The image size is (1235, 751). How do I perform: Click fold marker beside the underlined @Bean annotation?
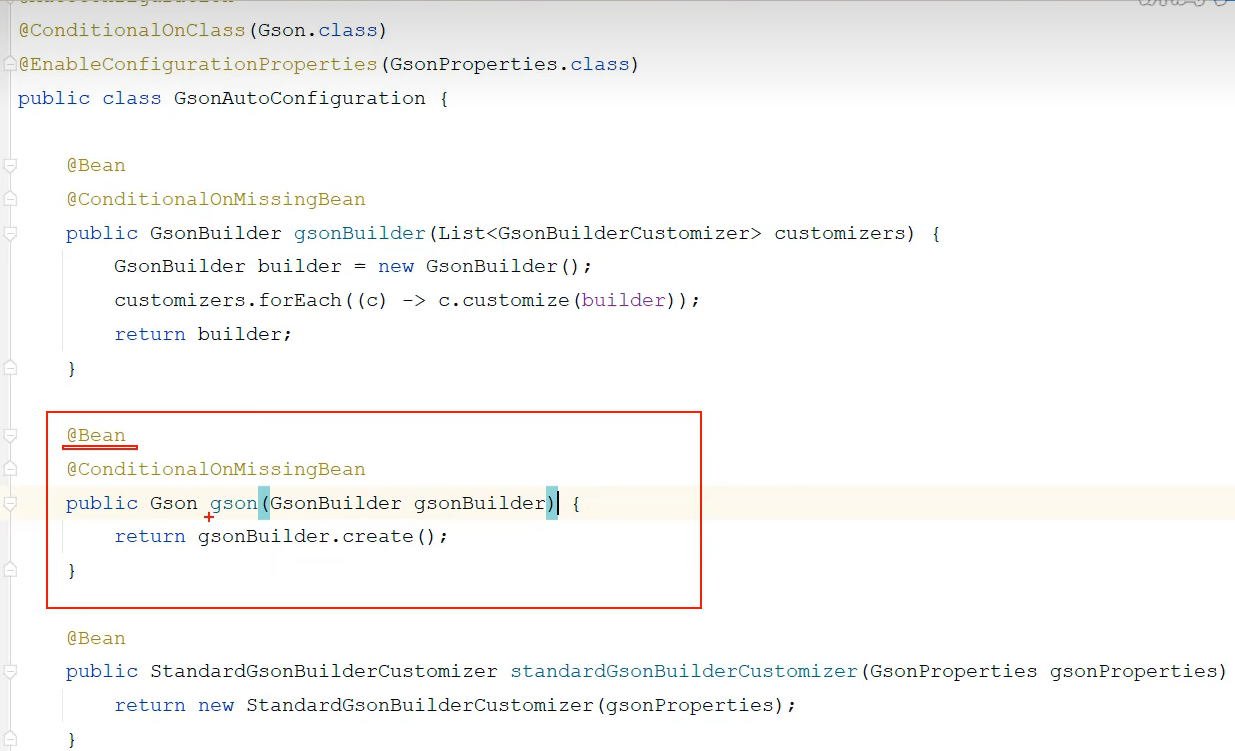pyautogui.click(x=10, y=436)
